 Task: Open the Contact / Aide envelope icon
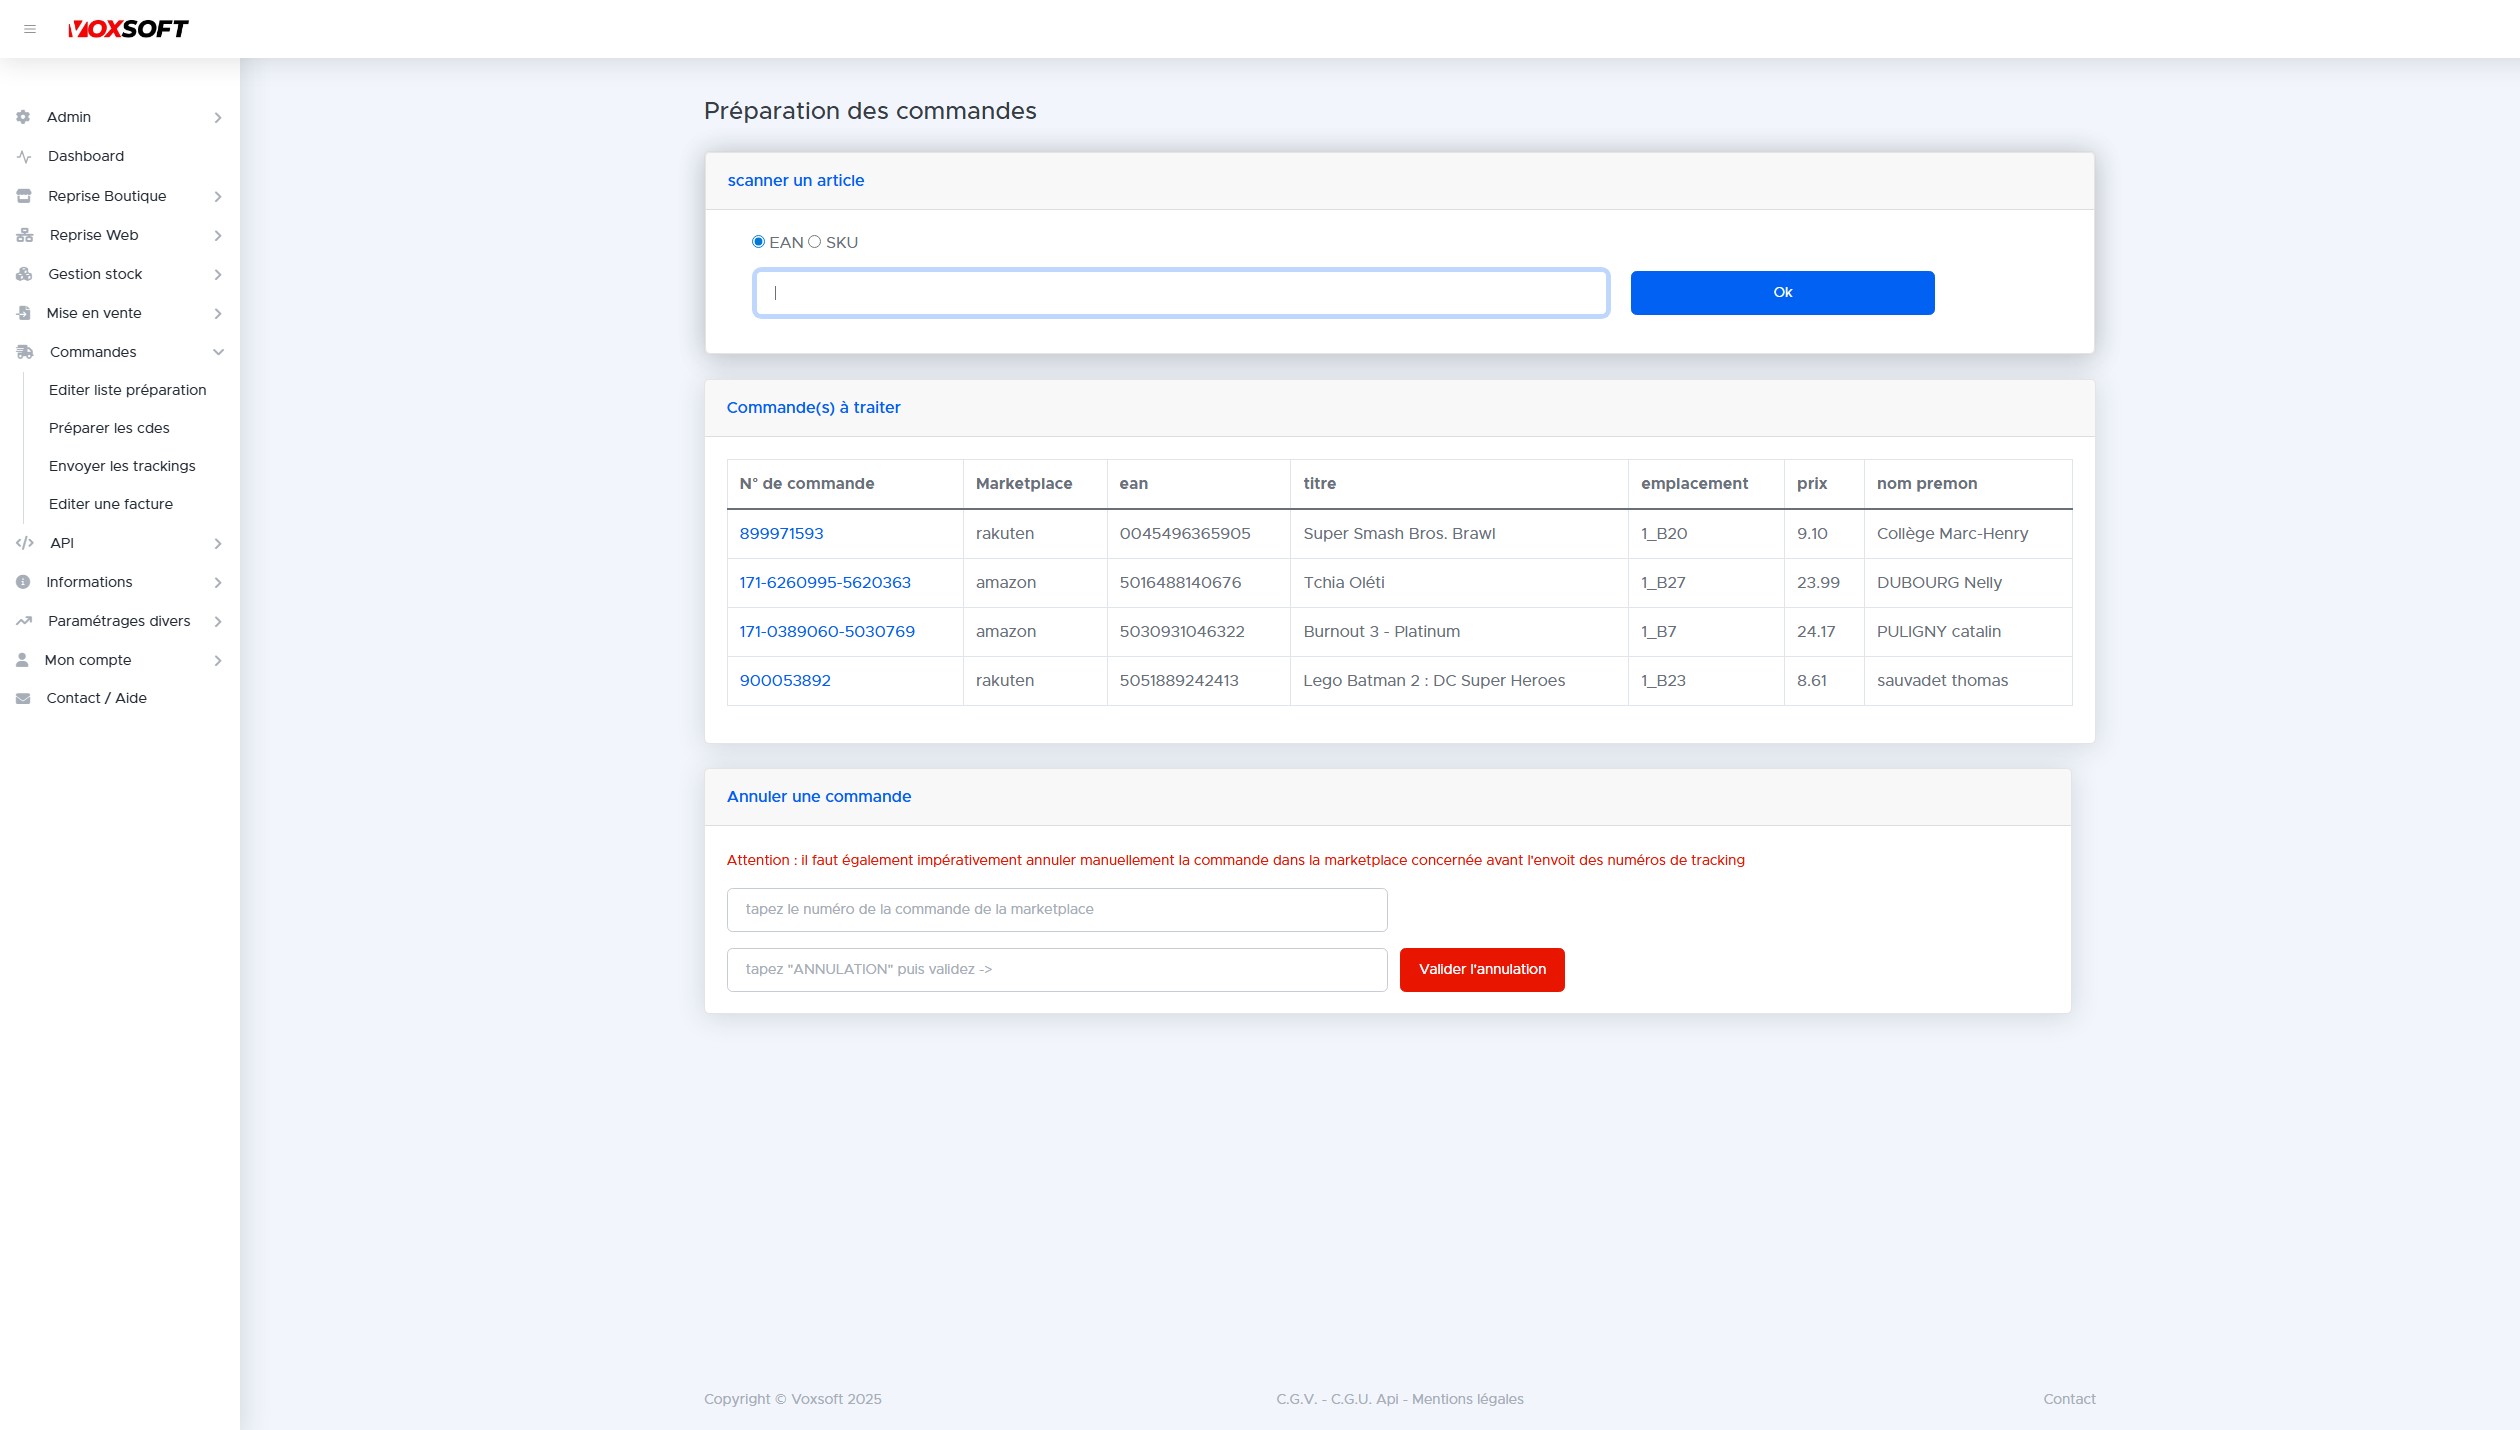tap(23, 698)
